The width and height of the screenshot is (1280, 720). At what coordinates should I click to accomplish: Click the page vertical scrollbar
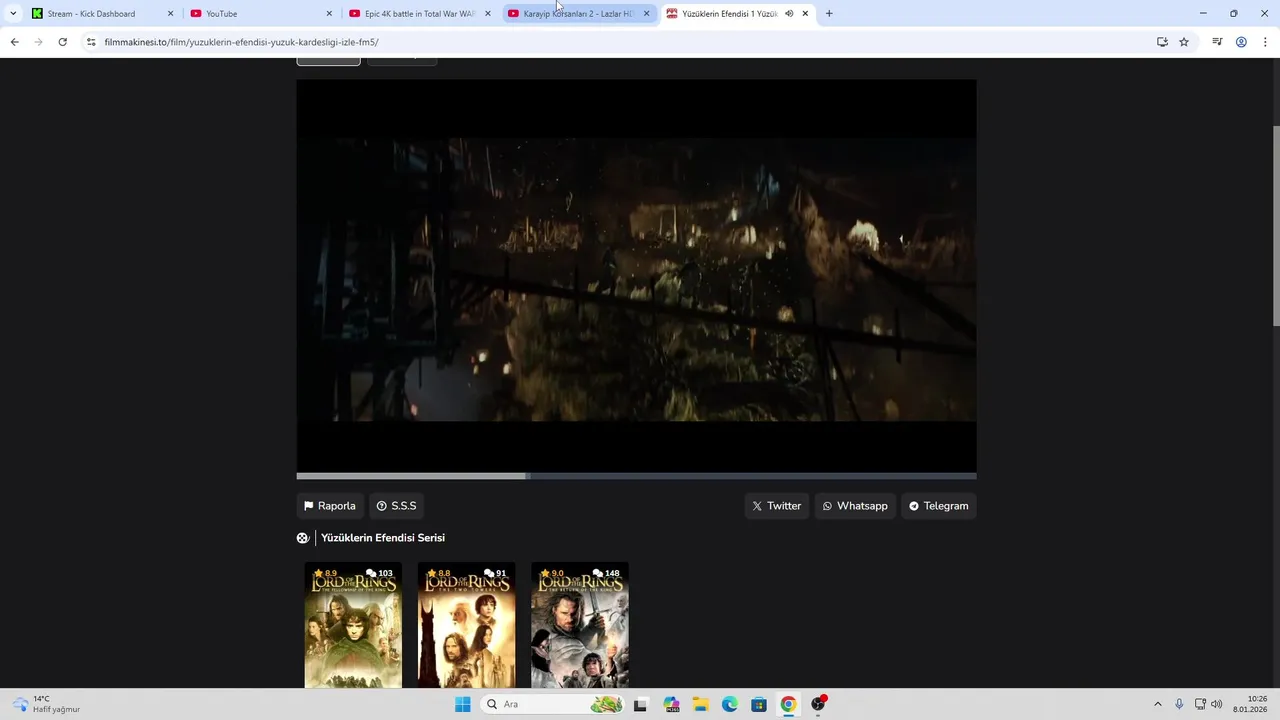pos(1275,225)
